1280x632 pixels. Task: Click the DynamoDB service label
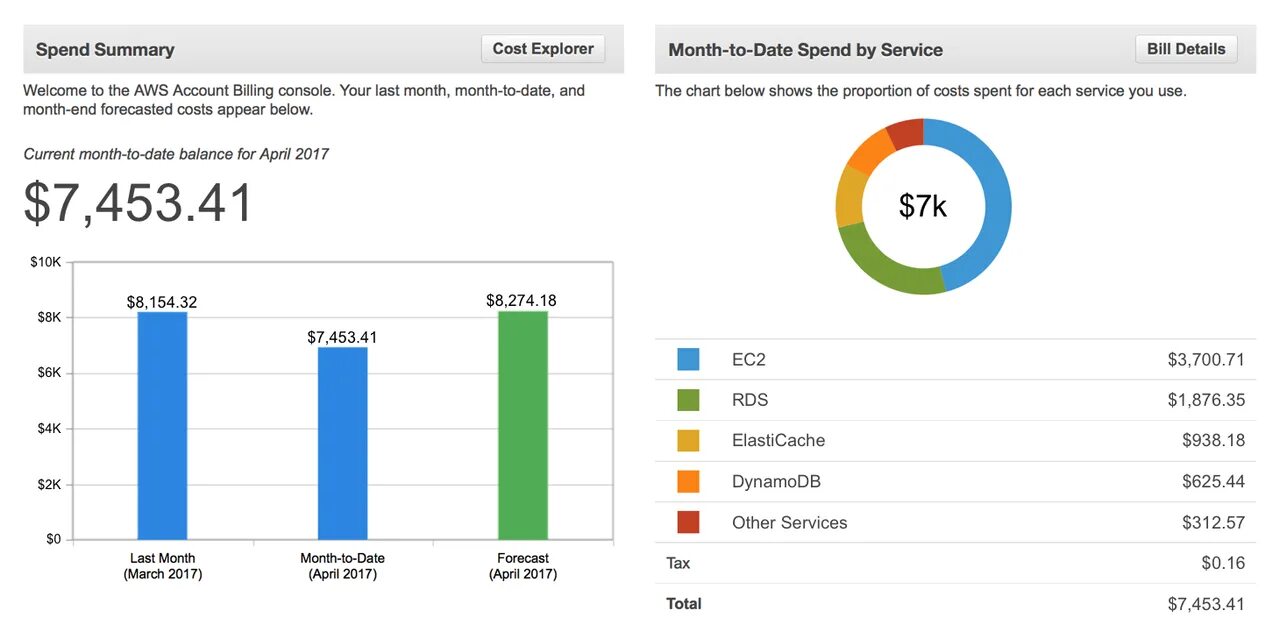[776, 482]
